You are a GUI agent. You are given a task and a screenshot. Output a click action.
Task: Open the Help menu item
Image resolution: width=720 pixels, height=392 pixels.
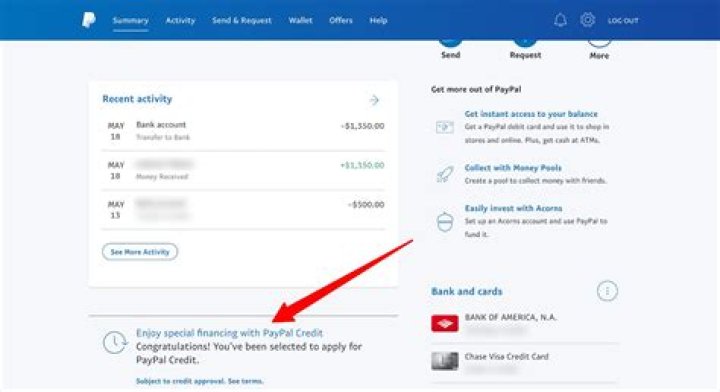pyautogui.click(x=378, y=20)
